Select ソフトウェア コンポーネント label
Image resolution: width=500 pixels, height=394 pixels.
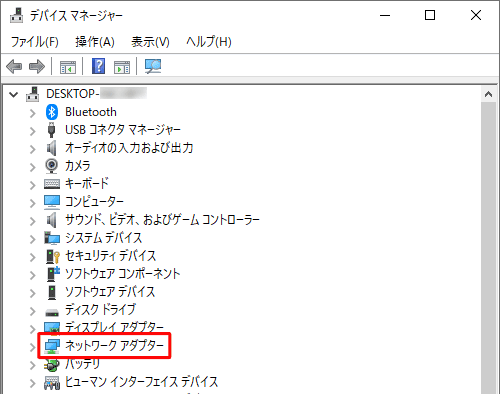pos(123,274)
